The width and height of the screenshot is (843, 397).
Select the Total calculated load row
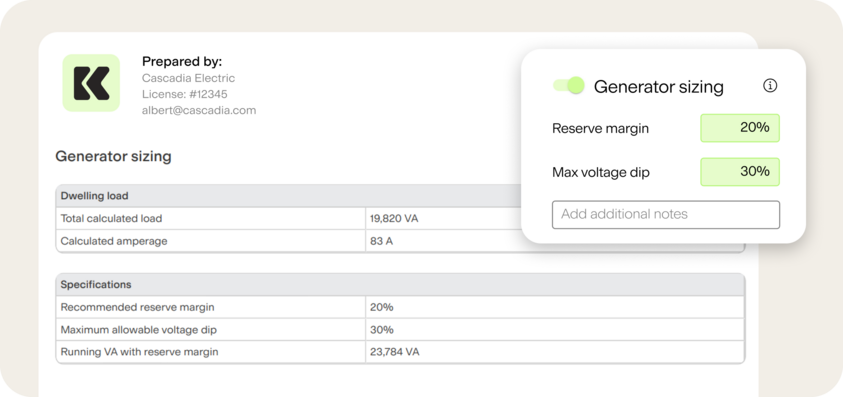(288, 218)
